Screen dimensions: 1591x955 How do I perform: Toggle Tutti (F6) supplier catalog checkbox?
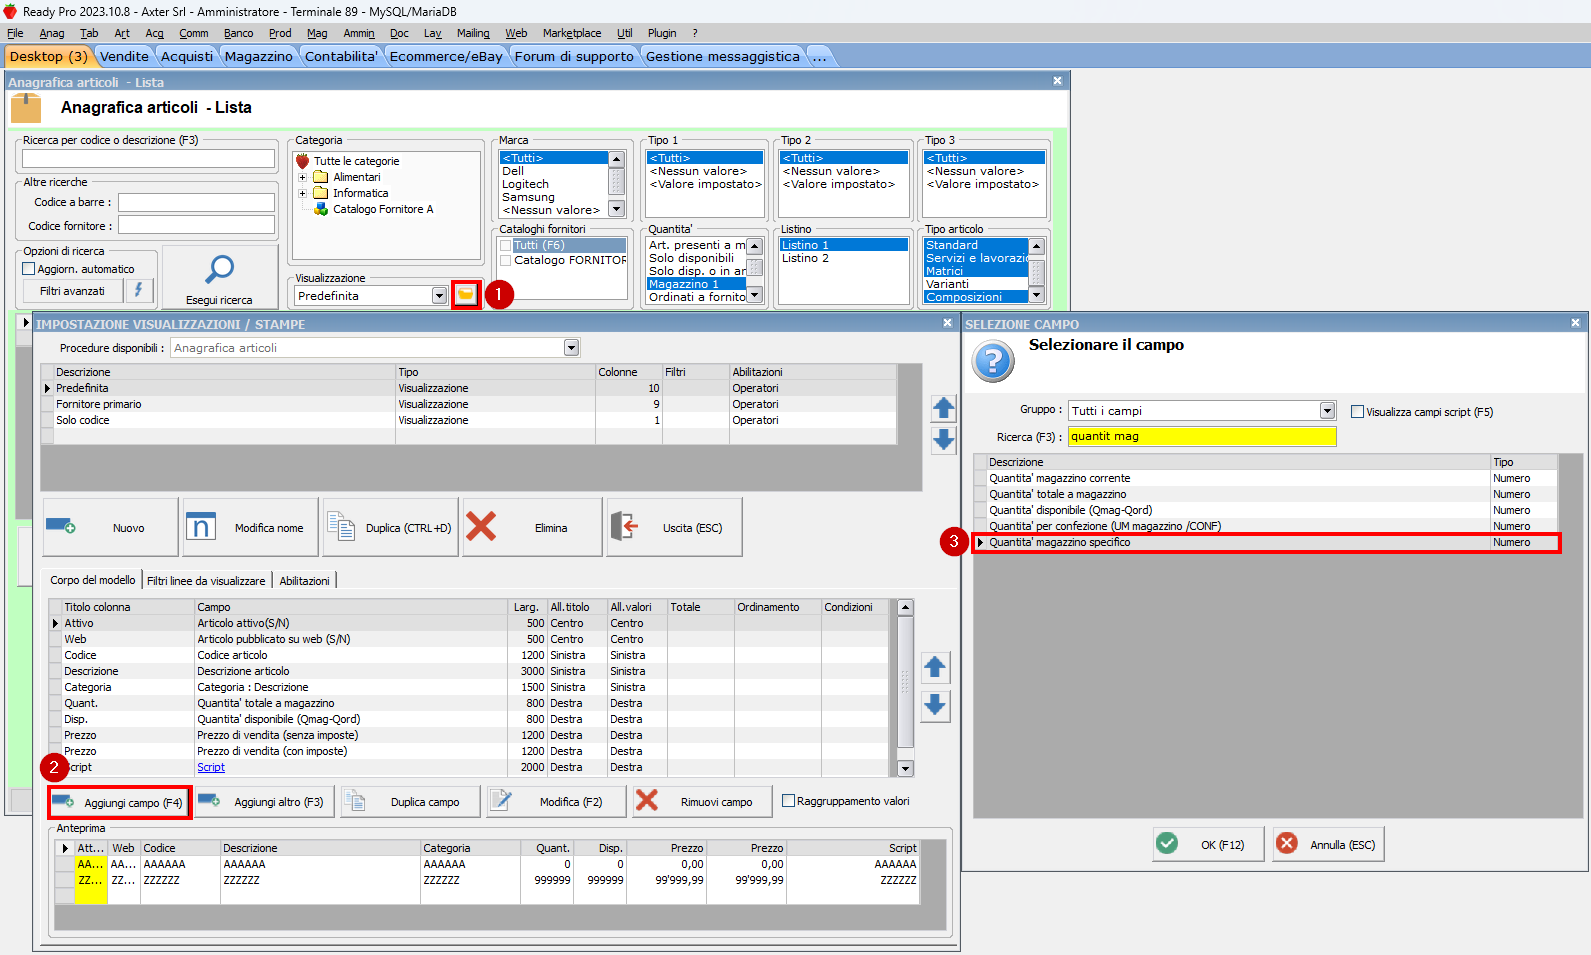(505, 245)
